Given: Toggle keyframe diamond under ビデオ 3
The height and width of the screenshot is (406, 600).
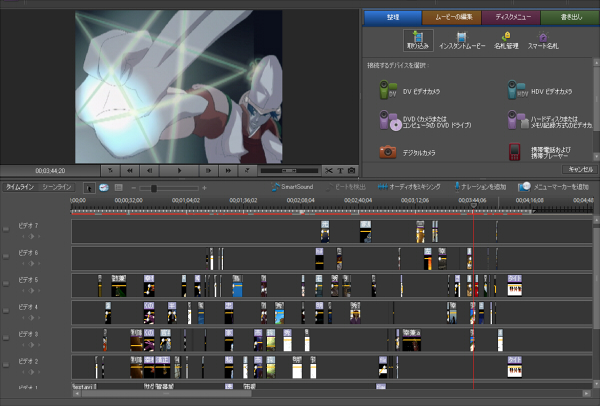Looking at the screenshot, I should (x=31, y=345).
